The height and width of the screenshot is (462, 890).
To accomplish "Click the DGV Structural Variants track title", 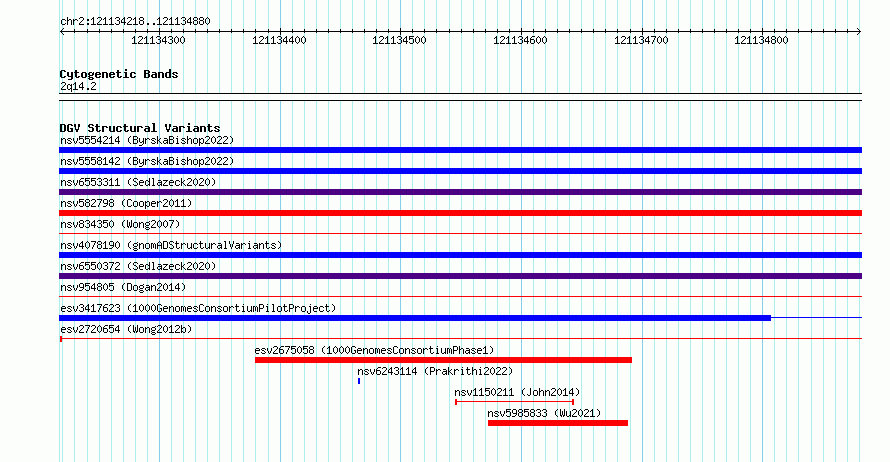I will click(140, 128).
